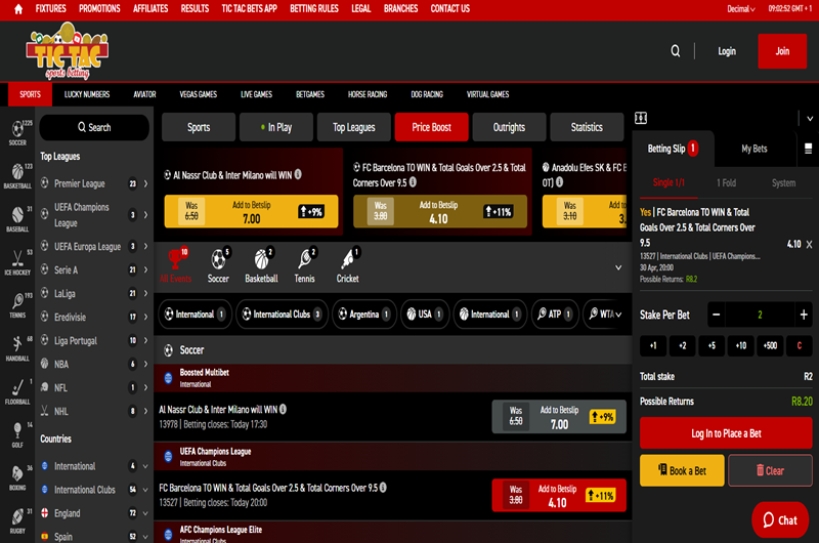Click info icon on Al Nassr list row
Image resolution: width=819 pixels, height=543 pixels.
[x=283, y=409]
